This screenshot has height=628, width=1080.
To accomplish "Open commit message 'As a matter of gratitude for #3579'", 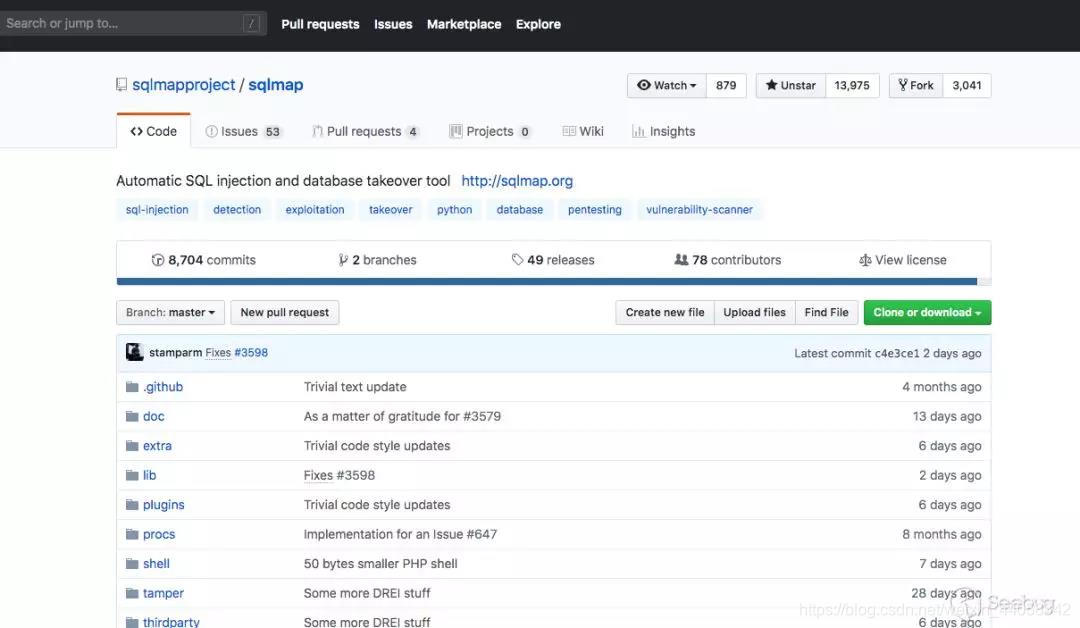I will tap(402, 417).
